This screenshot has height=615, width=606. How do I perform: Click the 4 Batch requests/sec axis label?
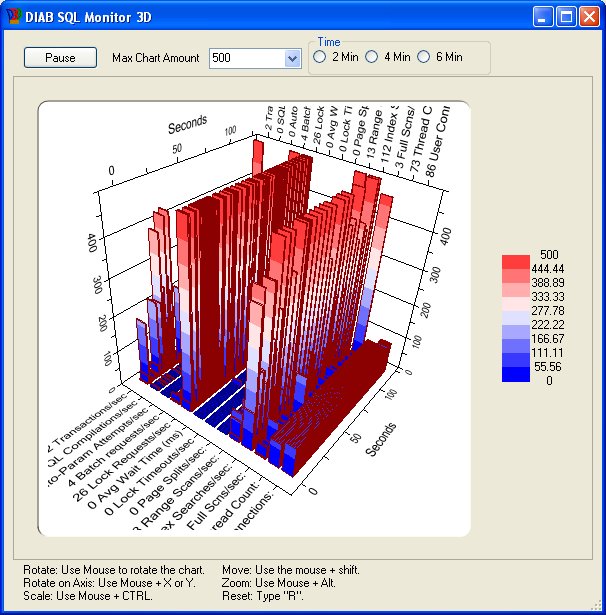coord(114,451)
